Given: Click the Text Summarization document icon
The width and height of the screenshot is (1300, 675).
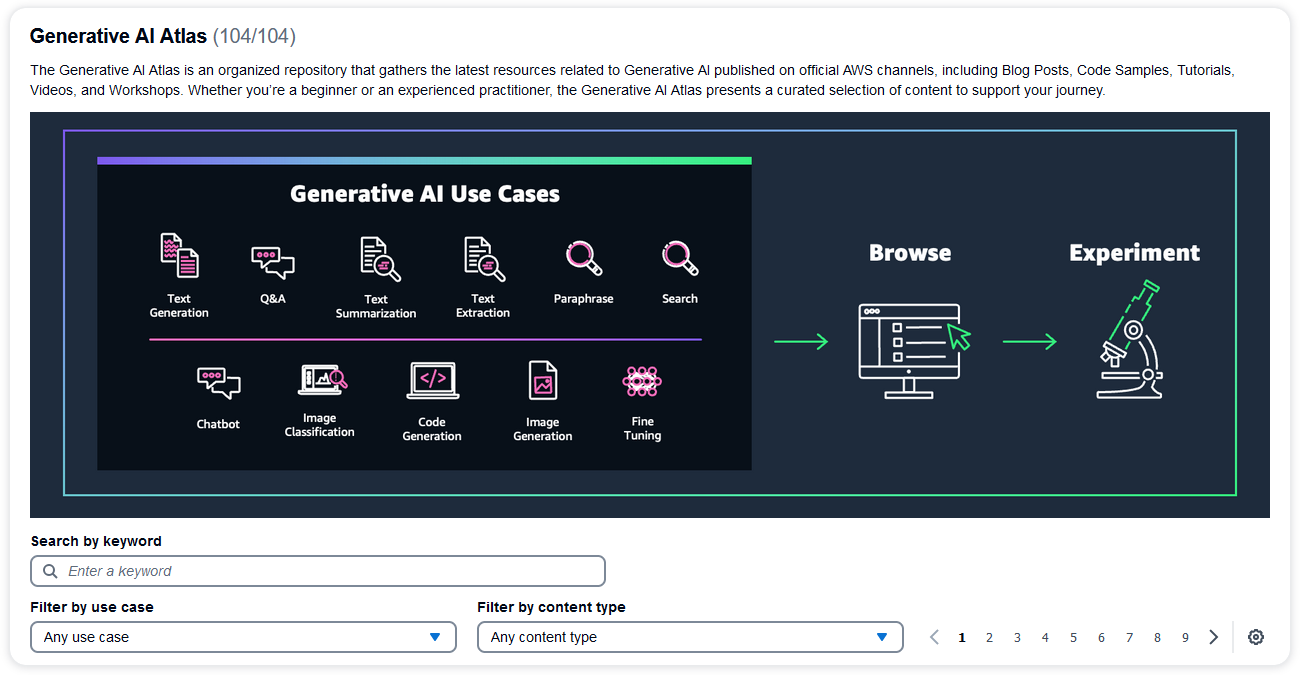Looking at the screenshot, I should tap(379, 259).
